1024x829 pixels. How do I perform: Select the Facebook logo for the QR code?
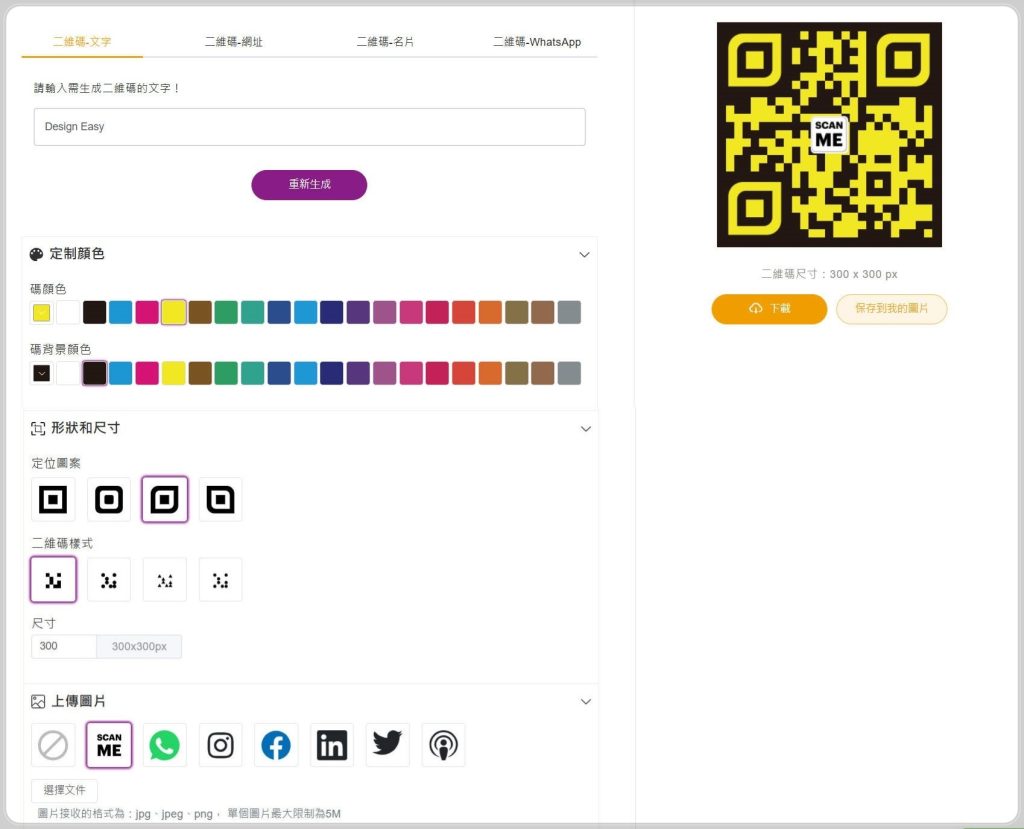coord(276,745)
